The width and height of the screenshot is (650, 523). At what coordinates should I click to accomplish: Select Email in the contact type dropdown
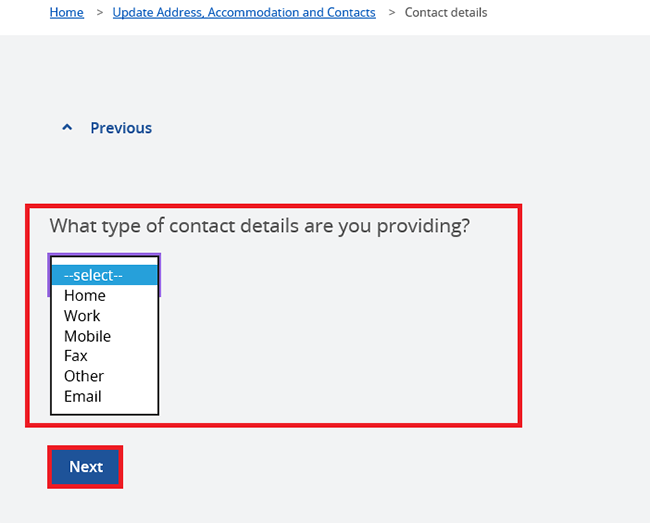(x=104, y=397)
